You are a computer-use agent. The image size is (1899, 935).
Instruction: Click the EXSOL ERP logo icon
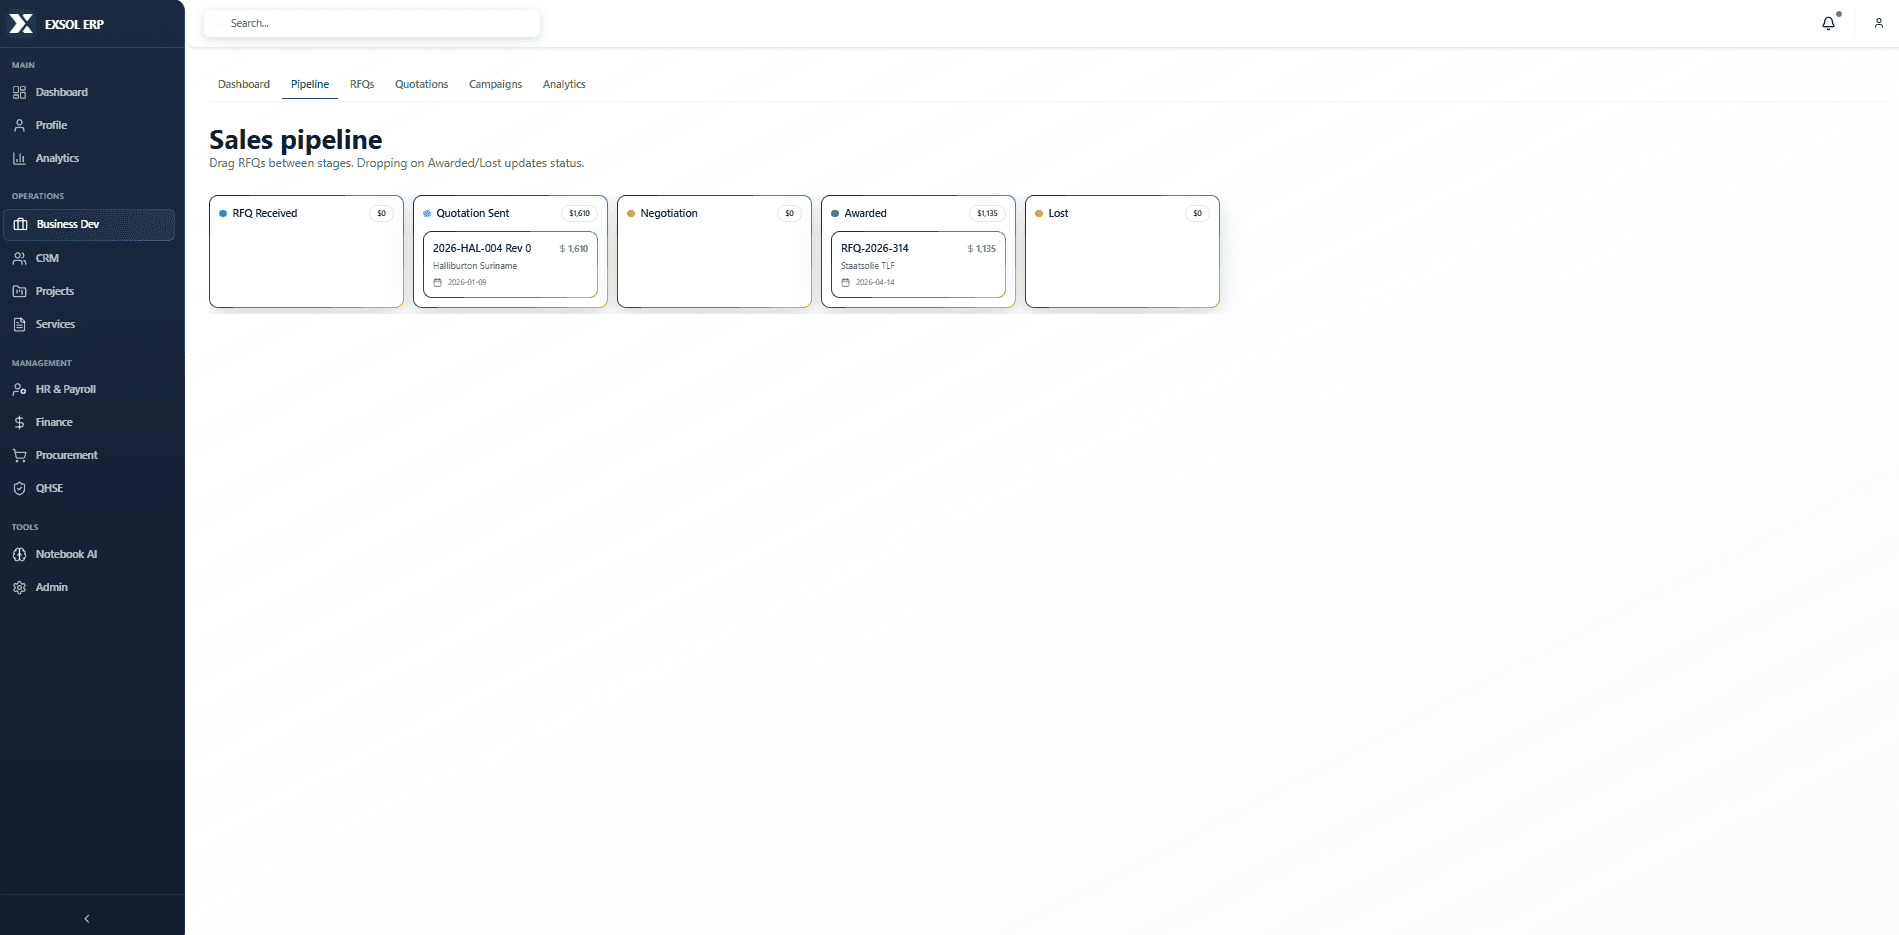coord(21,24)
